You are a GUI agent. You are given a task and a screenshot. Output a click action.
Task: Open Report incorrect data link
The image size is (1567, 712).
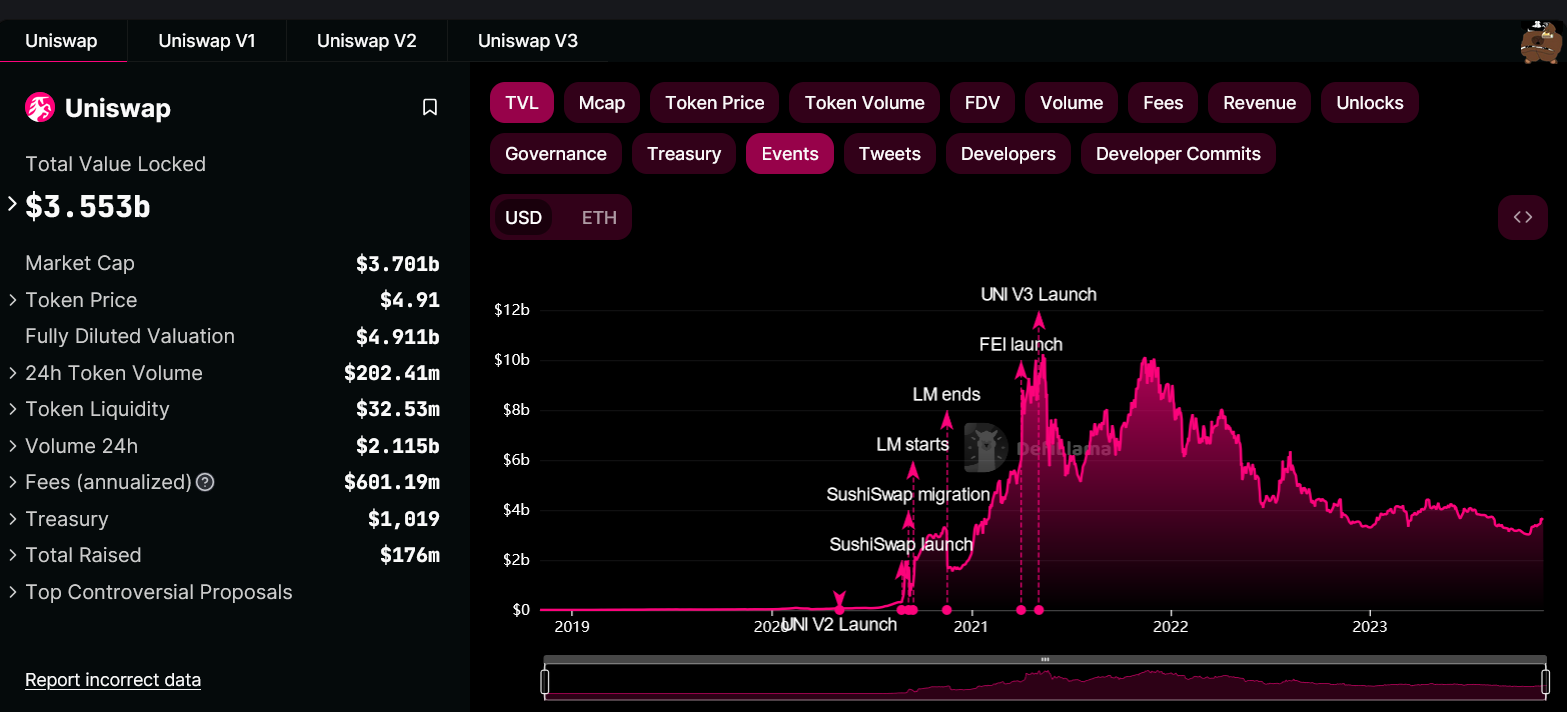(113, 680)
